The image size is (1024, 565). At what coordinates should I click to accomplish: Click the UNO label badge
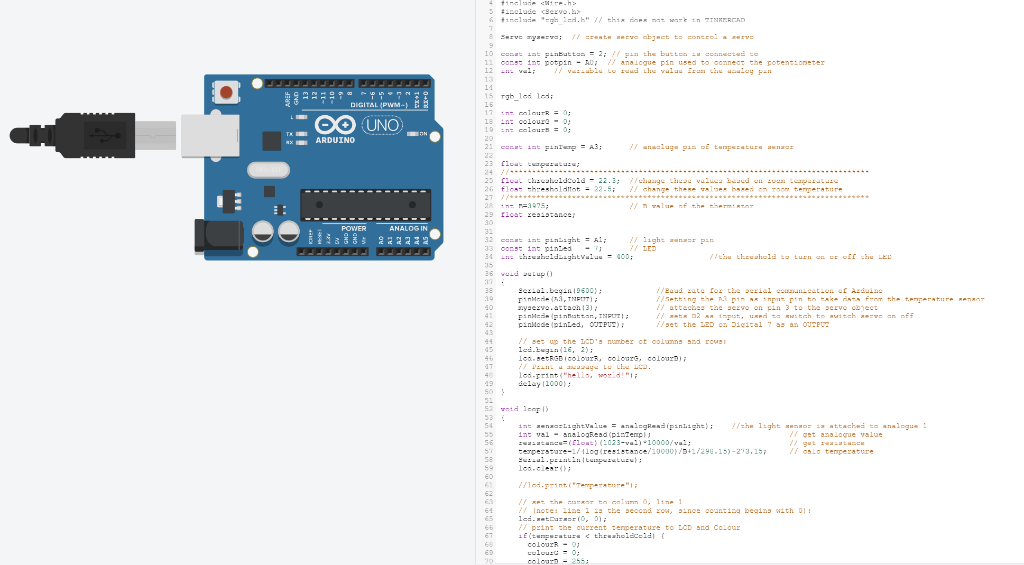[382, 125]
